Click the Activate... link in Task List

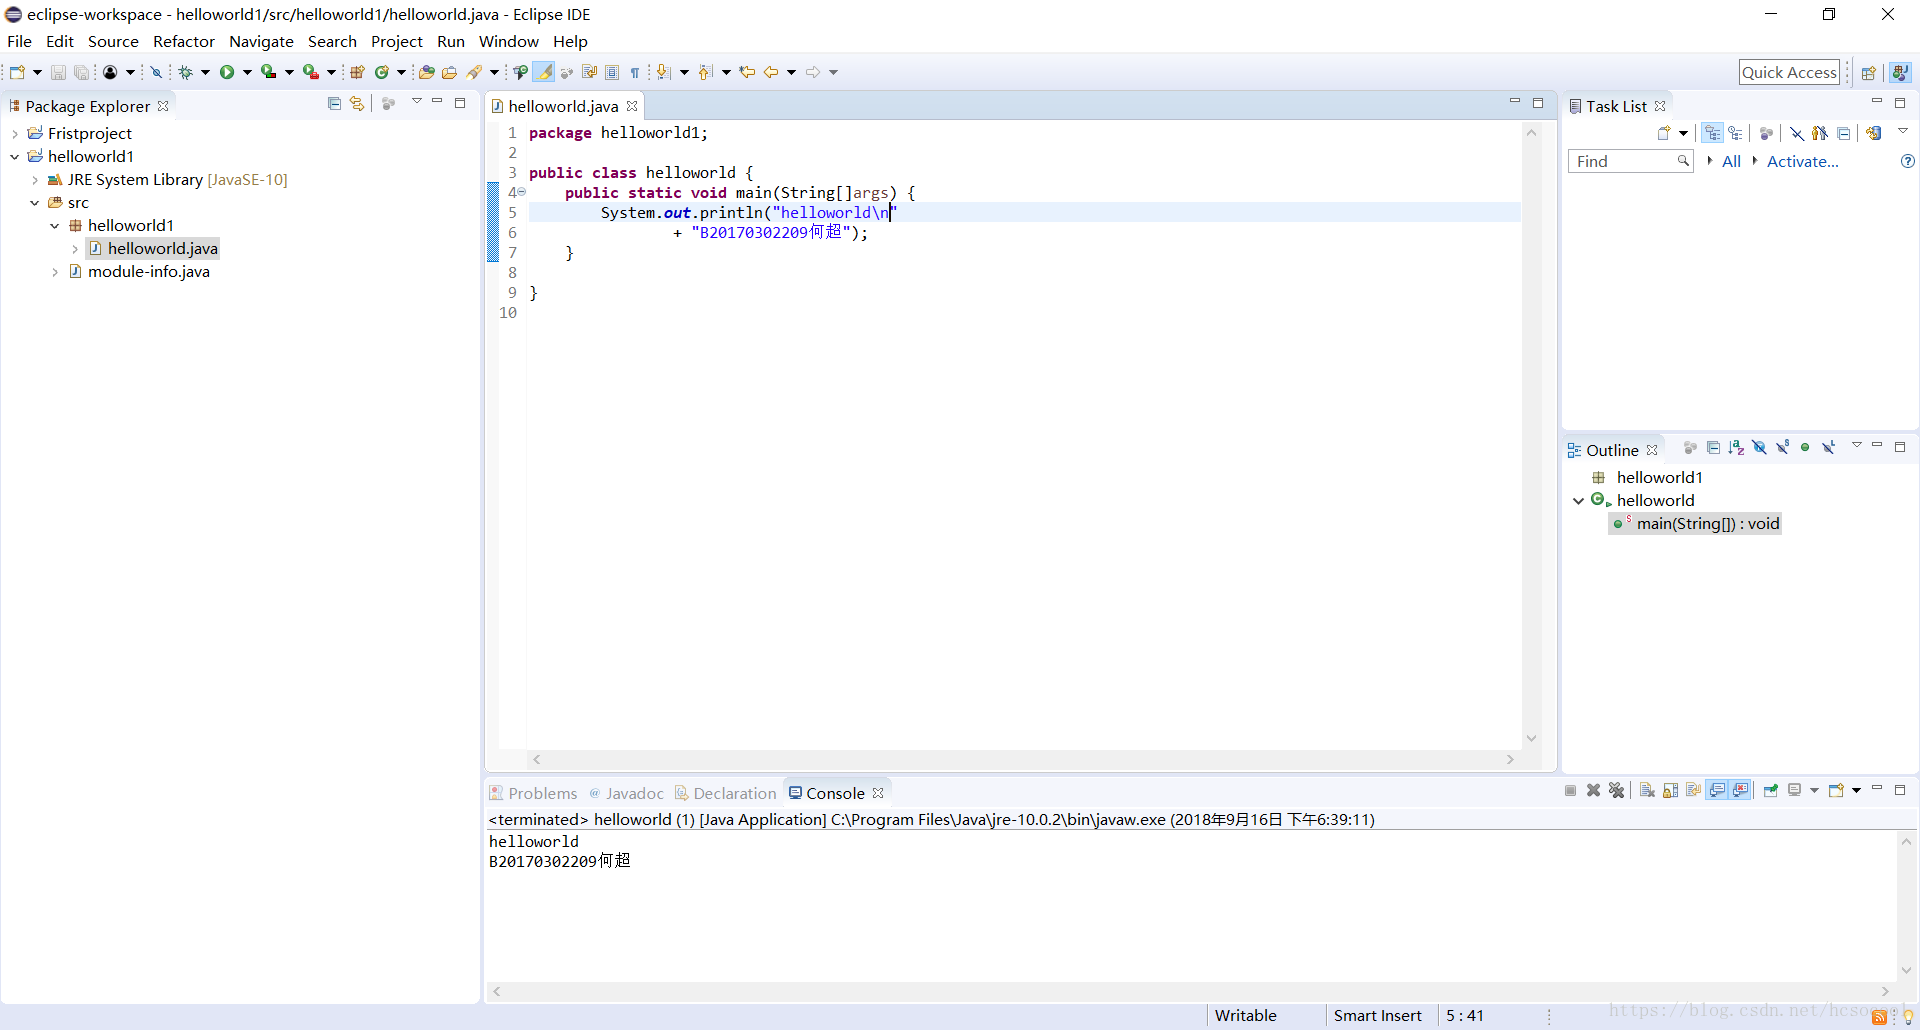point(1802,161)
